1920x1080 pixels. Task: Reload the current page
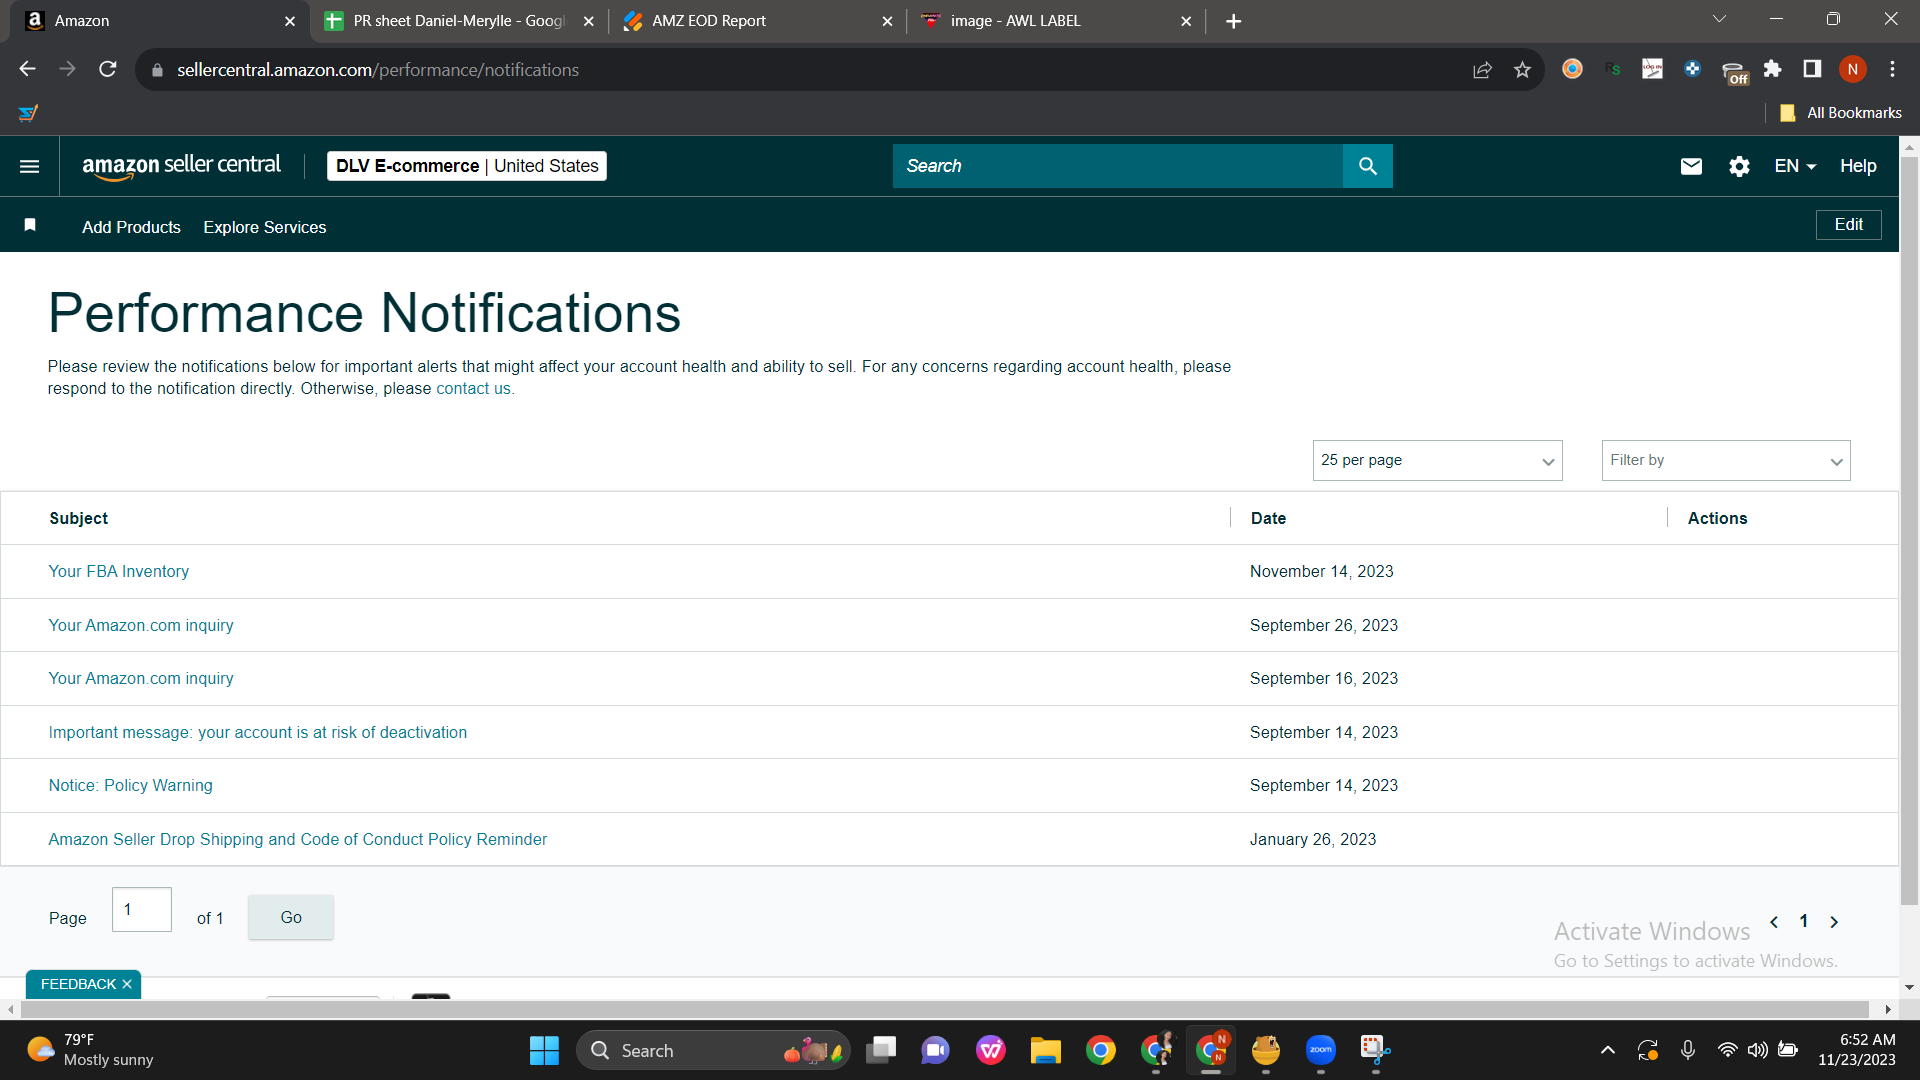[x=108, y=69]
